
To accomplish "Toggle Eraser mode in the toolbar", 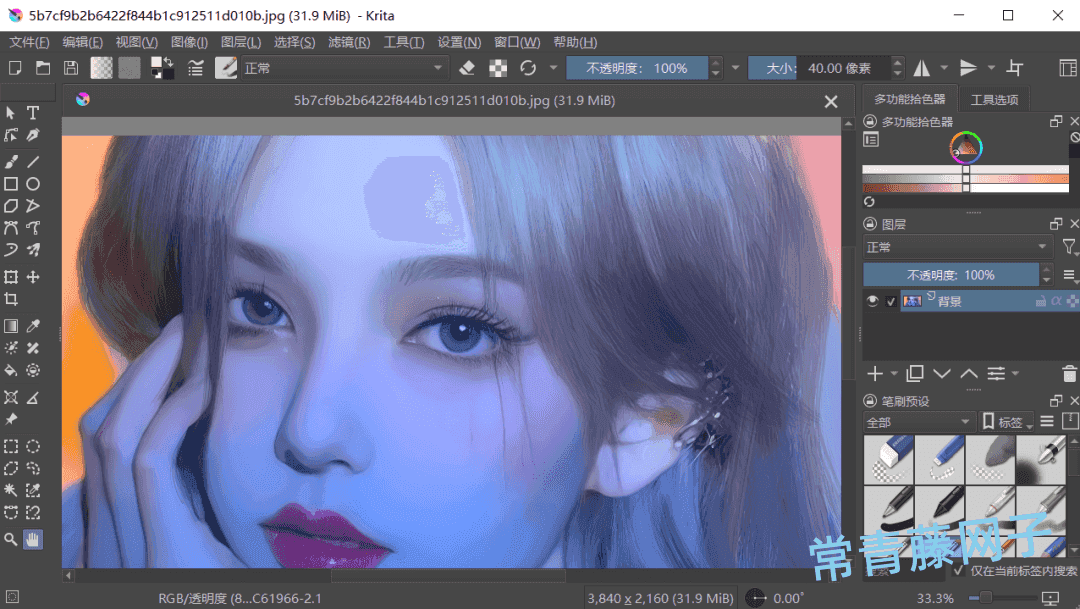I will tap(467, 68).
